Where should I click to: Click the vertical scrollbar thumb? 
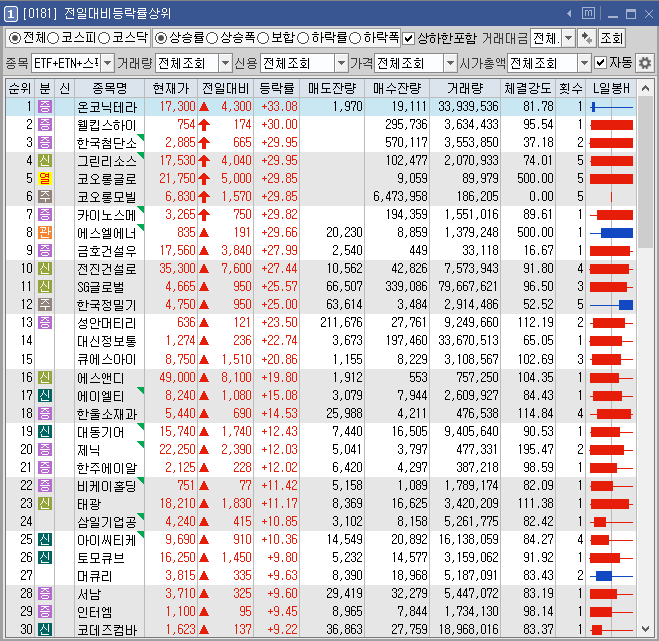(645, 172)
